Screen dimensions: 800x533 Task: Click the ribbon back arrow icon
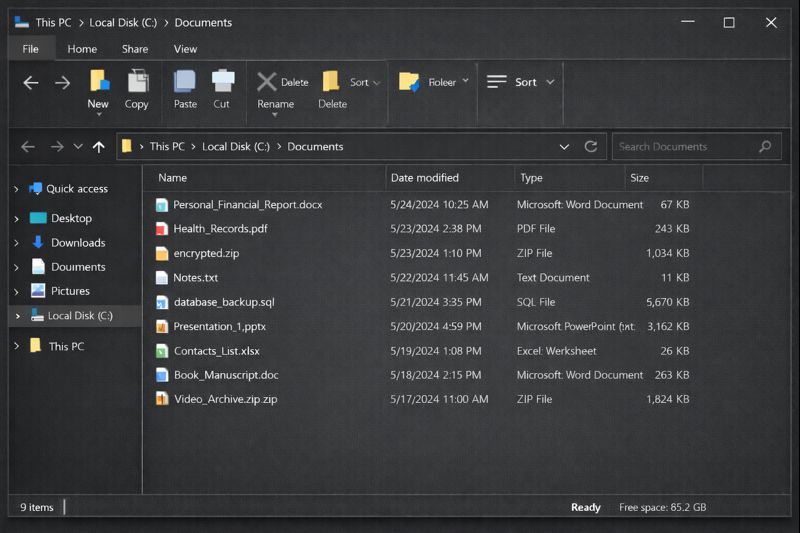tap(31, 83)
